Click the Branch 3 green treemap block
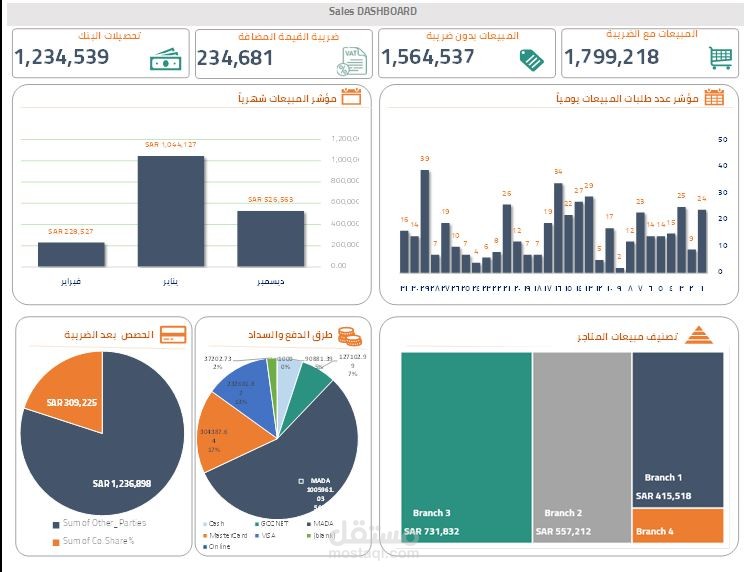Viewport: 748px width, 572px height. (466, 447)
